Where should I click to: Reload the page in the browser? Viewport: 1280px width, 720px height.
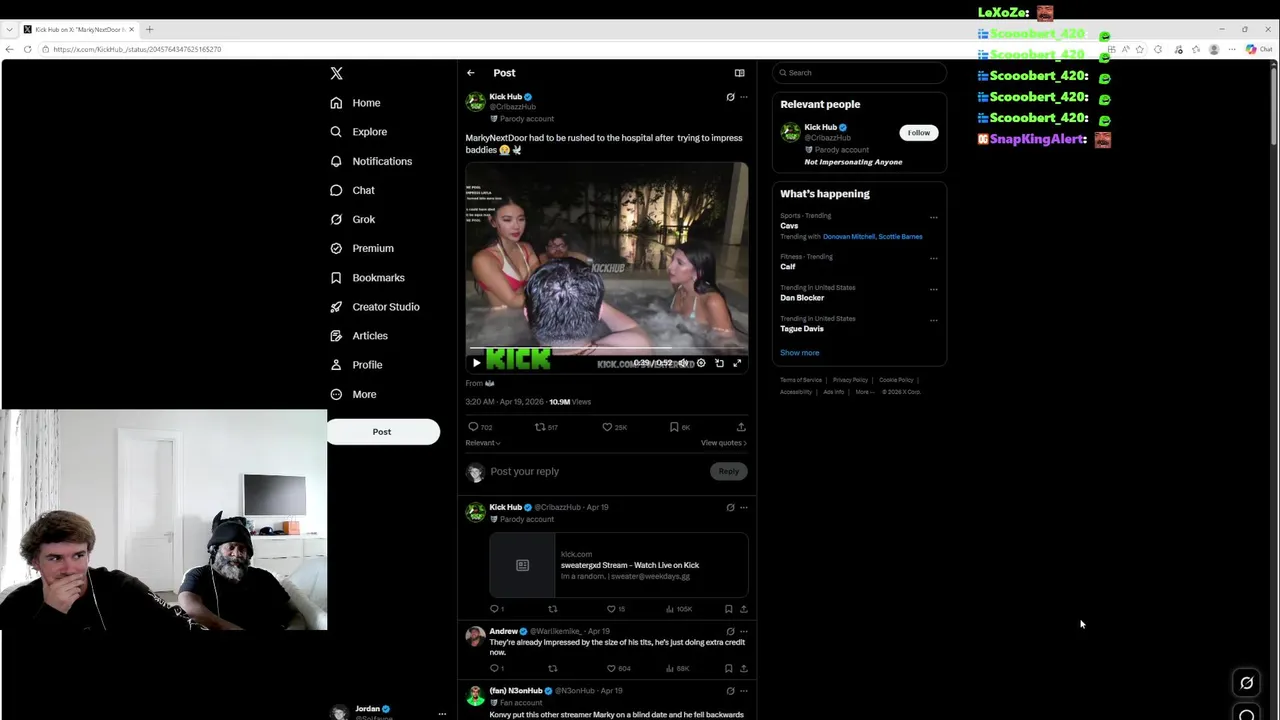[x=27, y=49]
